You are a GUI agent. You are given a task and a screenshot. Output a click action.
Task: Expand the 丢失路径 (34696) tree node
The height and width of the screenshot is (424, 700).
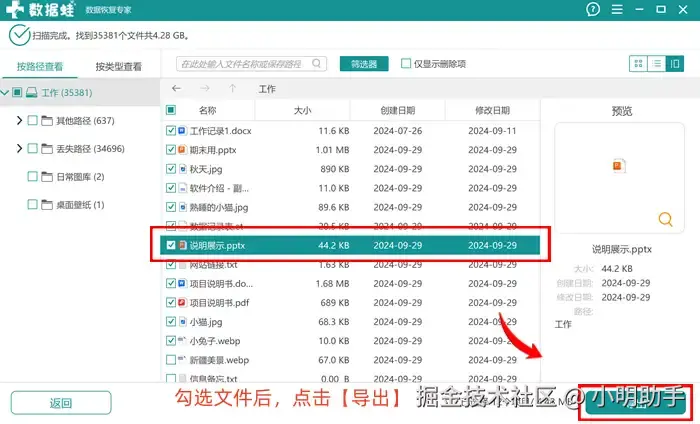[19, 148]
